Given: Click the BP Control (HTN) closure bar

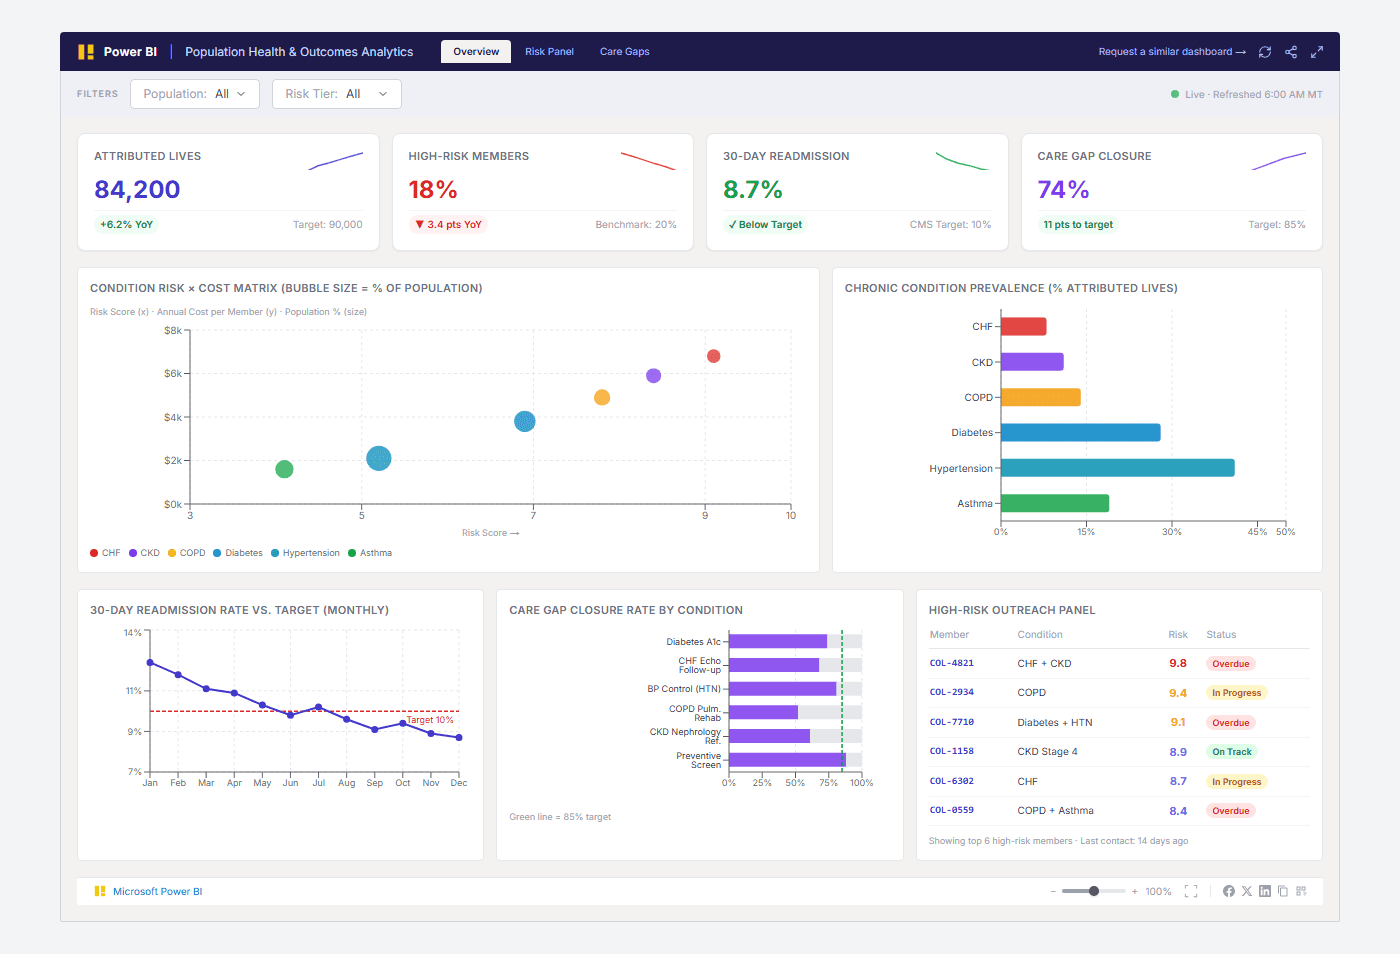Looking at the screenshot, I should click(x=783, y=689).
